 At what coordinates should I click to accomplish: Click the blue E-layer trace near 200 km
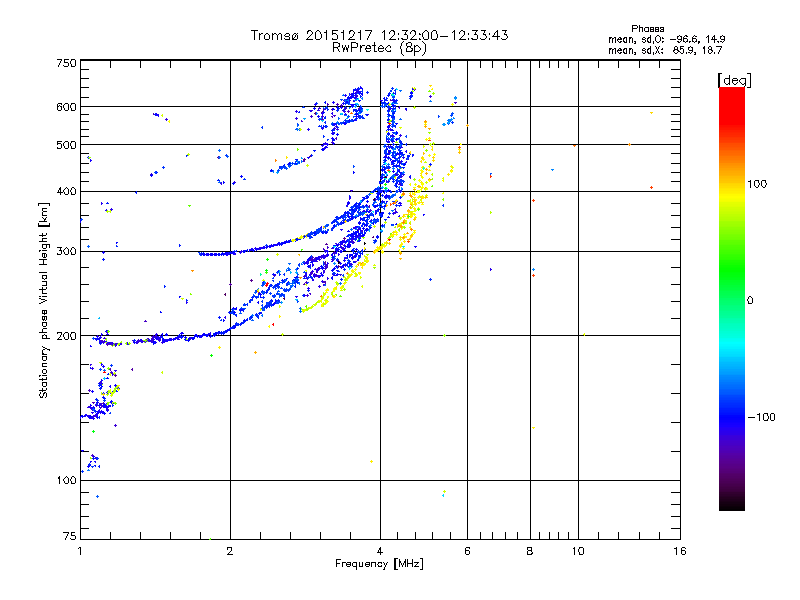point(163,338)
